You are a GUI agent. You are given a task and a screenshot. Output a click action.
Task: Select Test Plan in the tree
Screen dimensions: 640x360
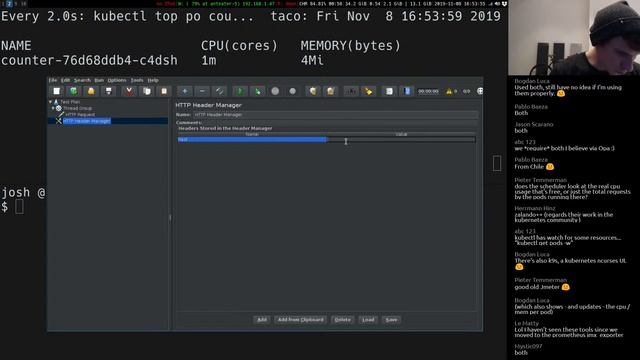pyautogui.click(x=70, y=102)
